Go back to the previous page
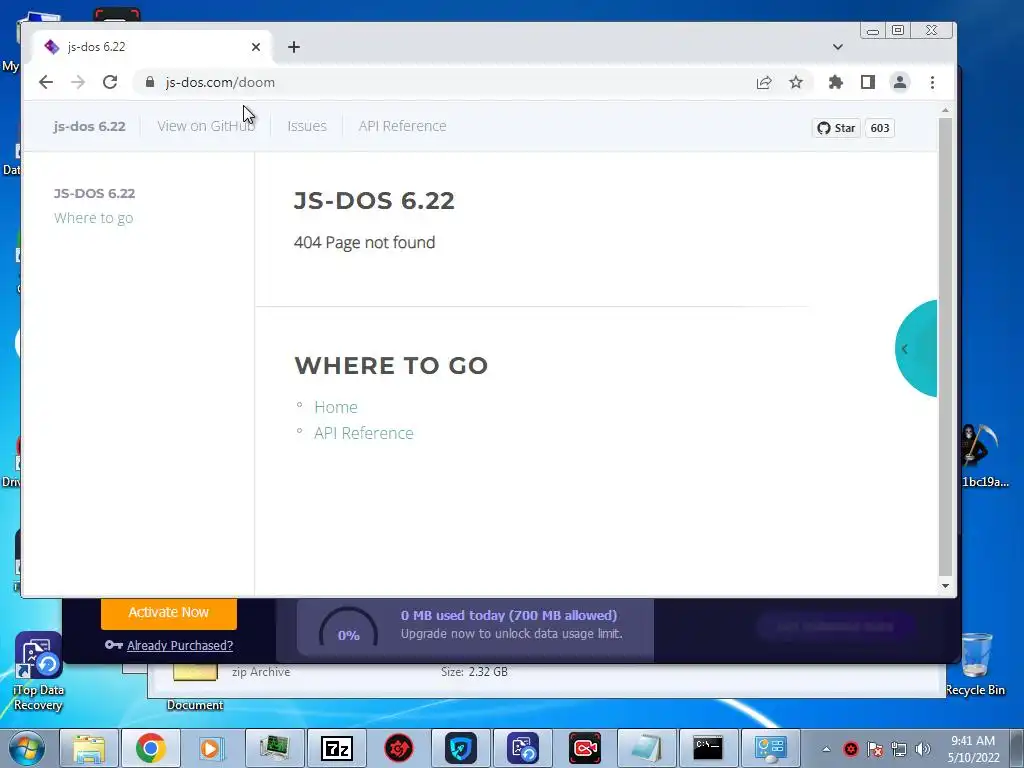 46,82
